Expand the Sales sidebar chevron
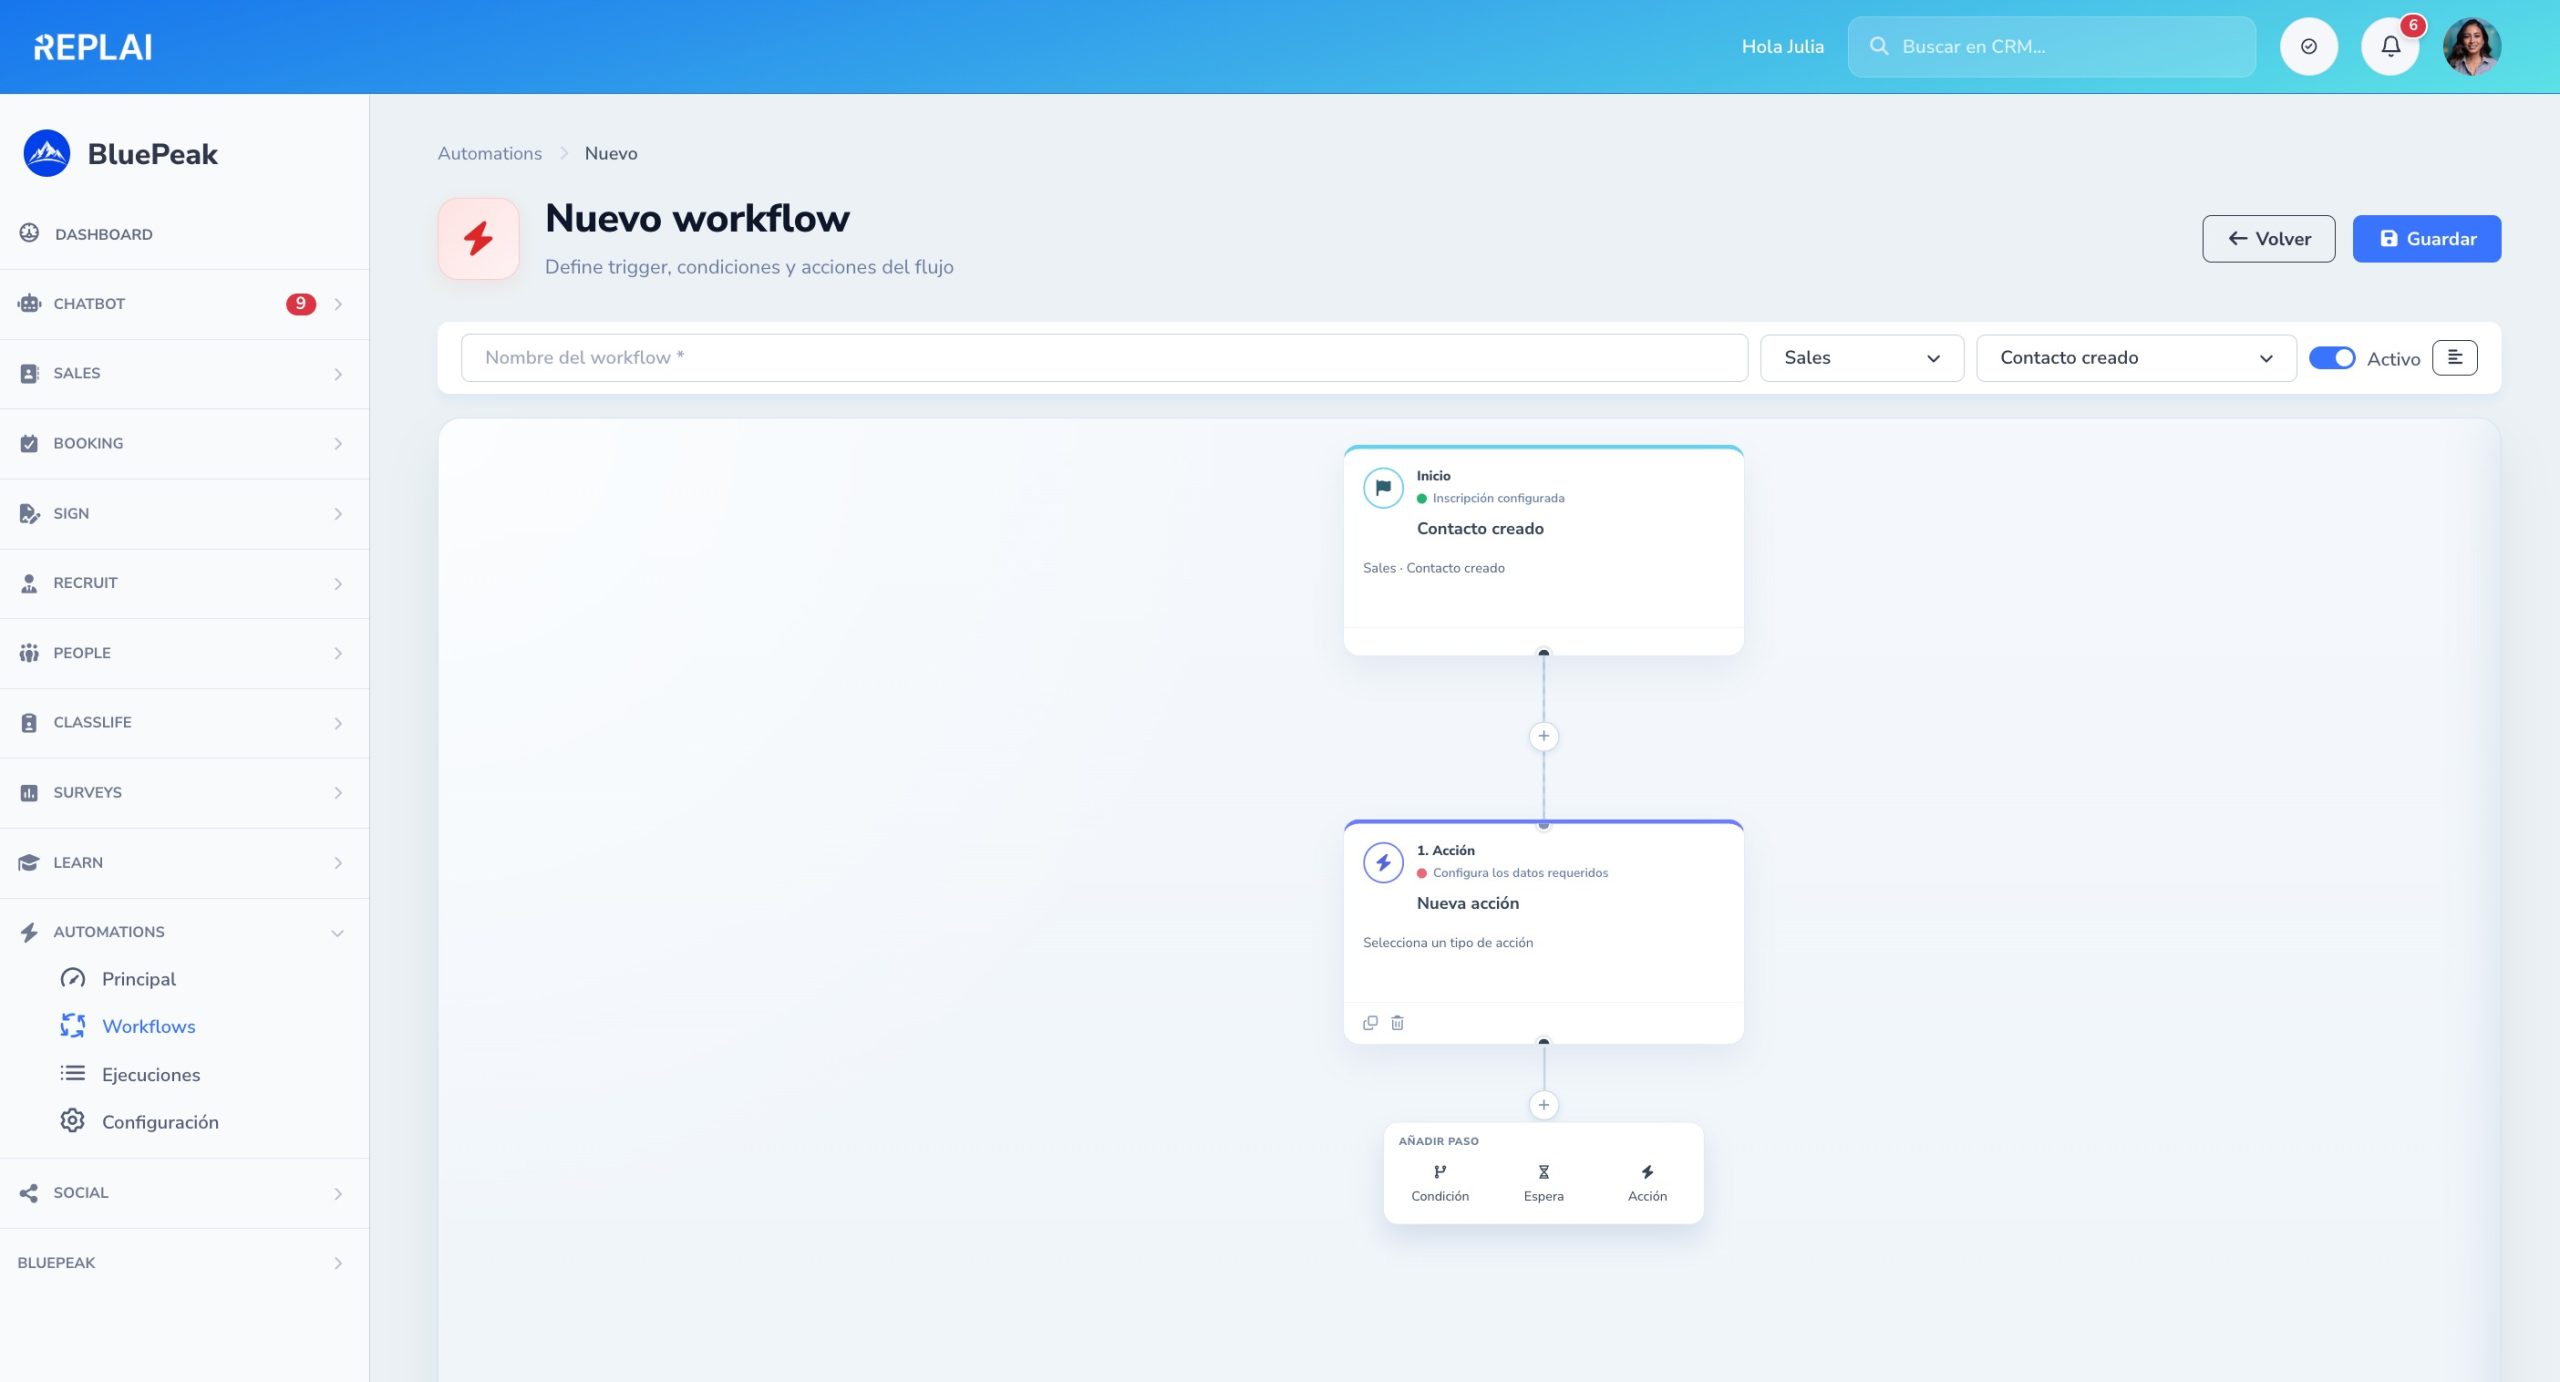The image size is (2560, 1382). (338, 374)
